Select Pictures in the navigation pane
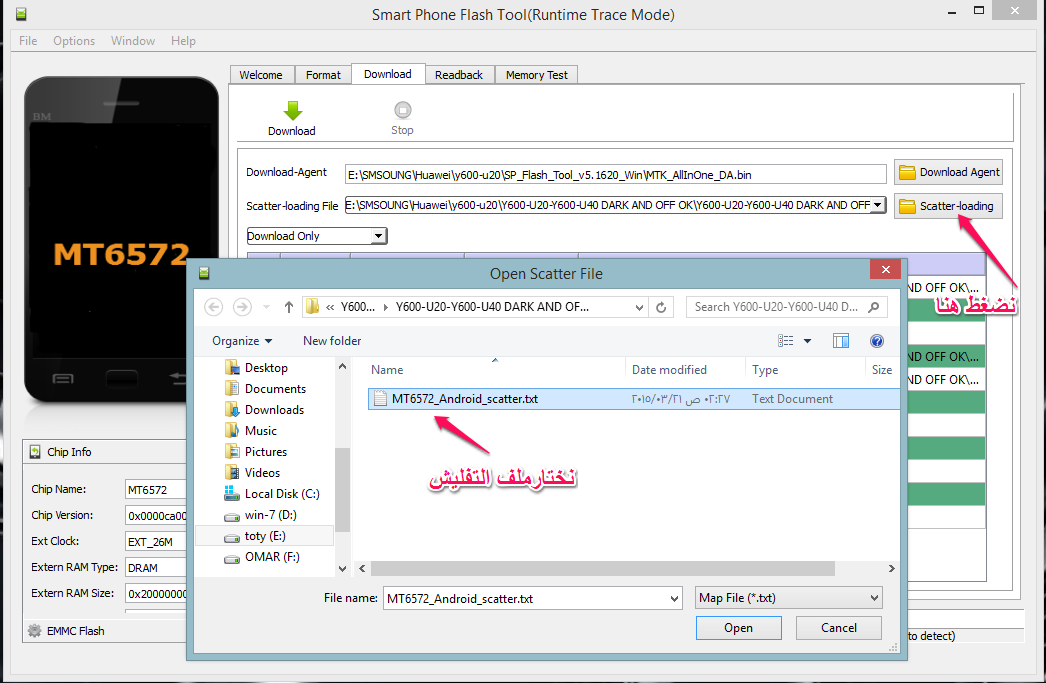1046x683 pixels. tap(266, 452)
